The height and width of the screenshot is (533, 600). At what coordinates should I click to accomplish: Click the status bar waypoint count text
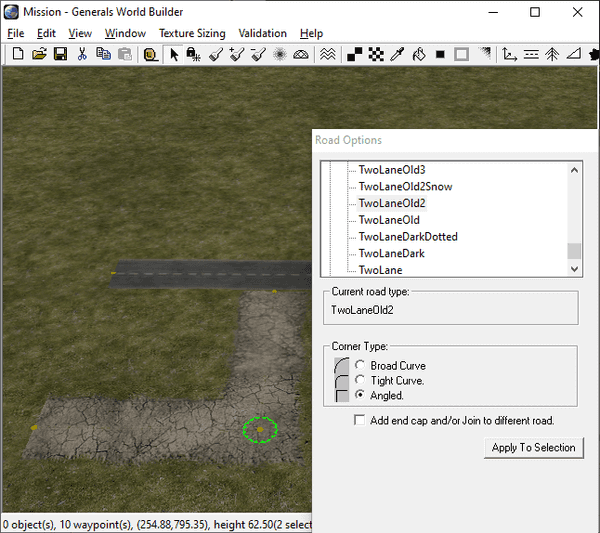click(95, 524)
